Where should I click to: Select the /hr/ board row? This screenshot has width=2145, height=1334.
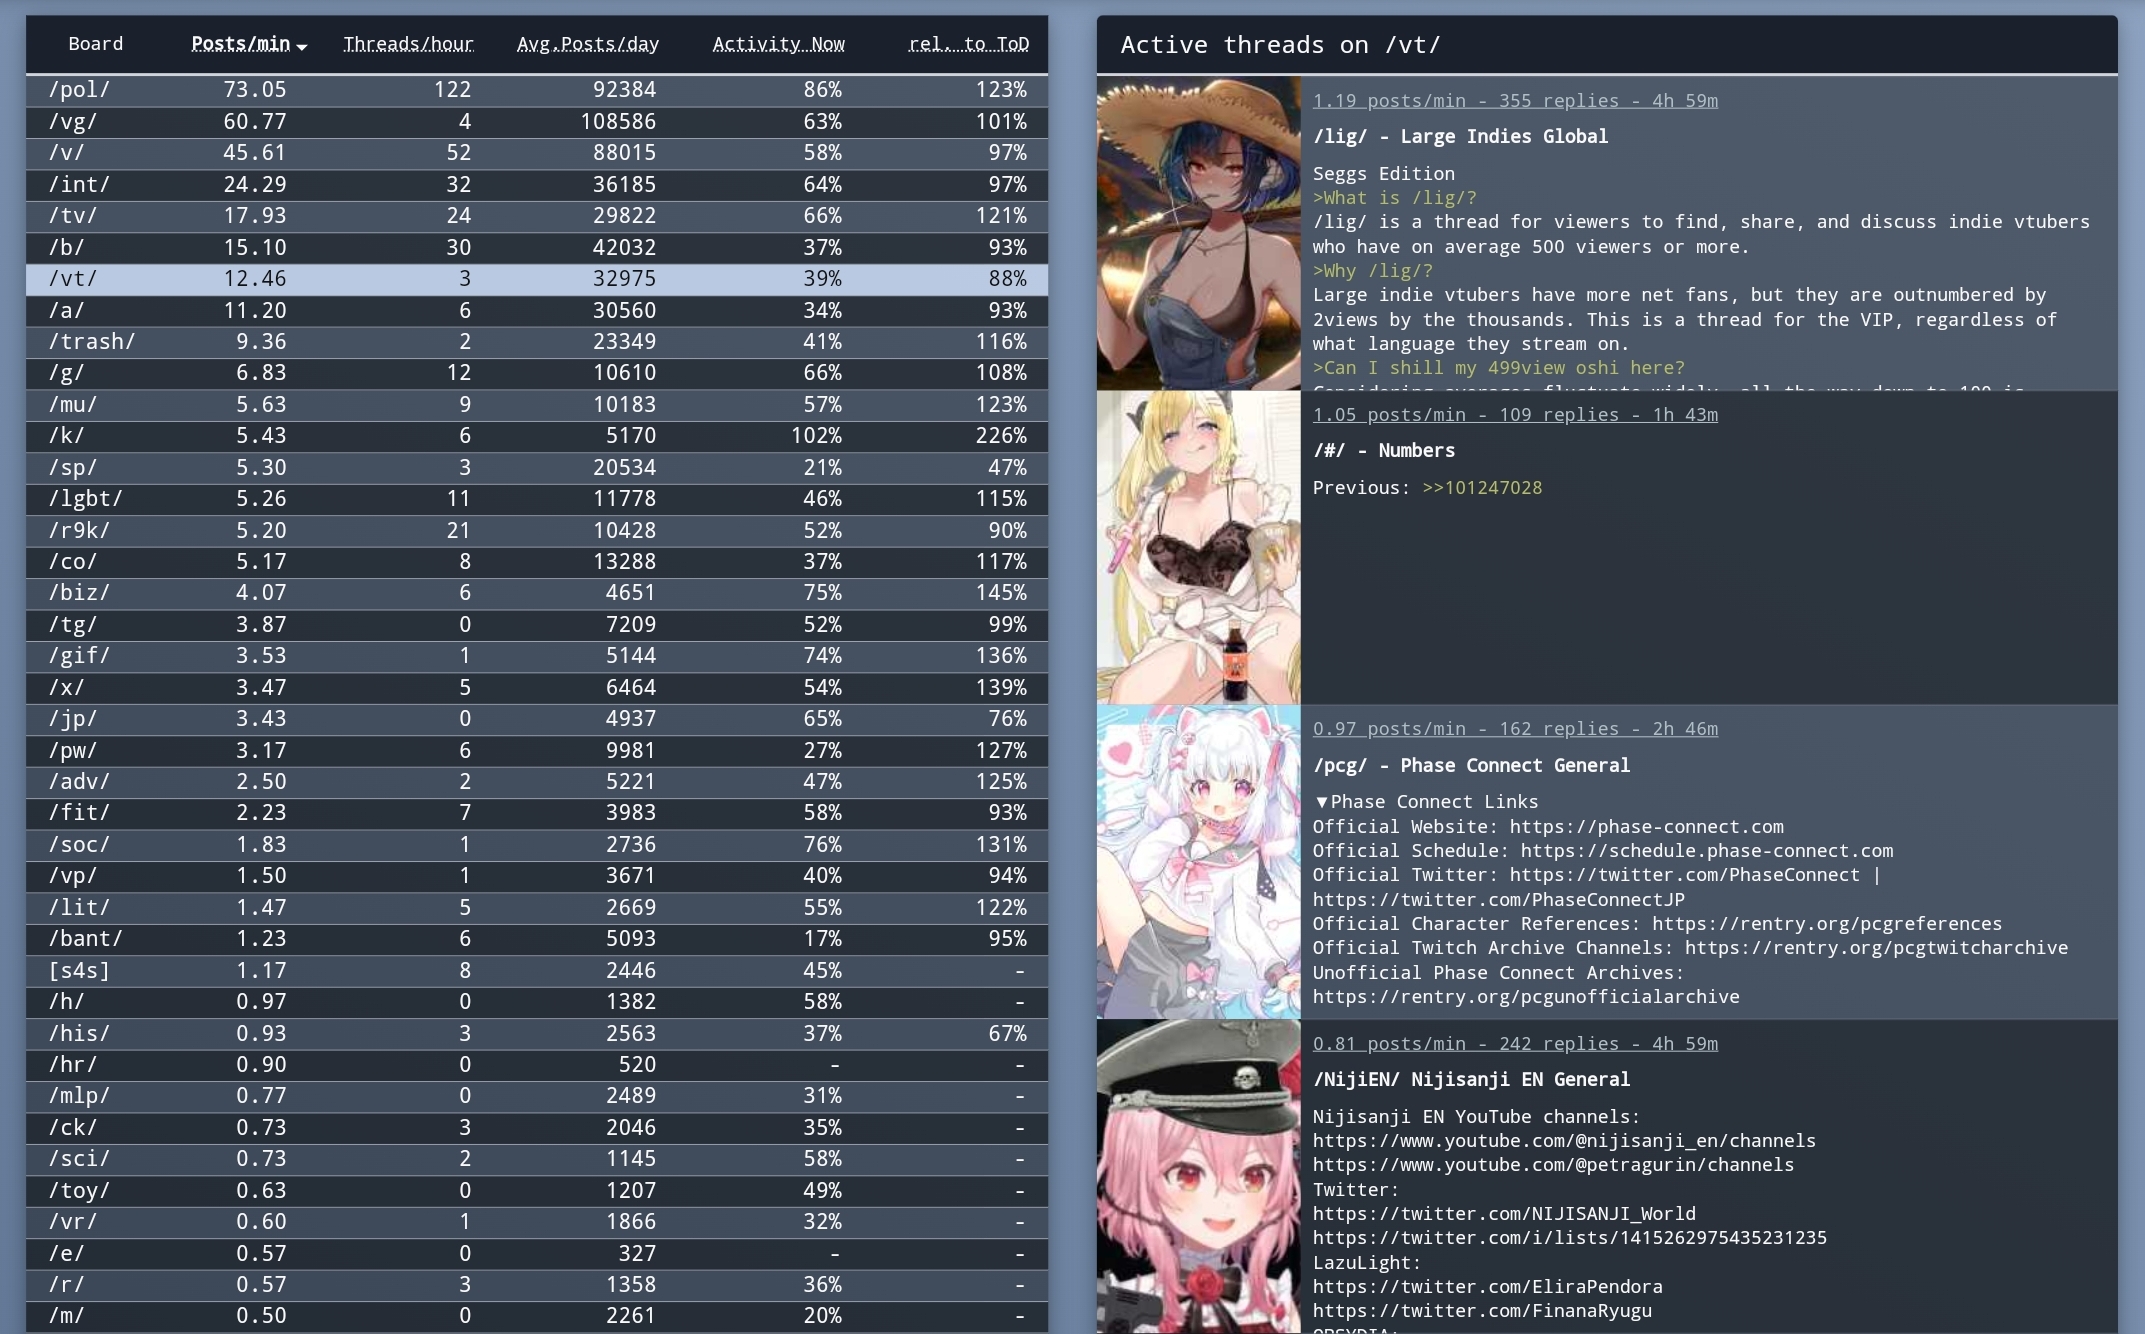tap(537, 1065)
